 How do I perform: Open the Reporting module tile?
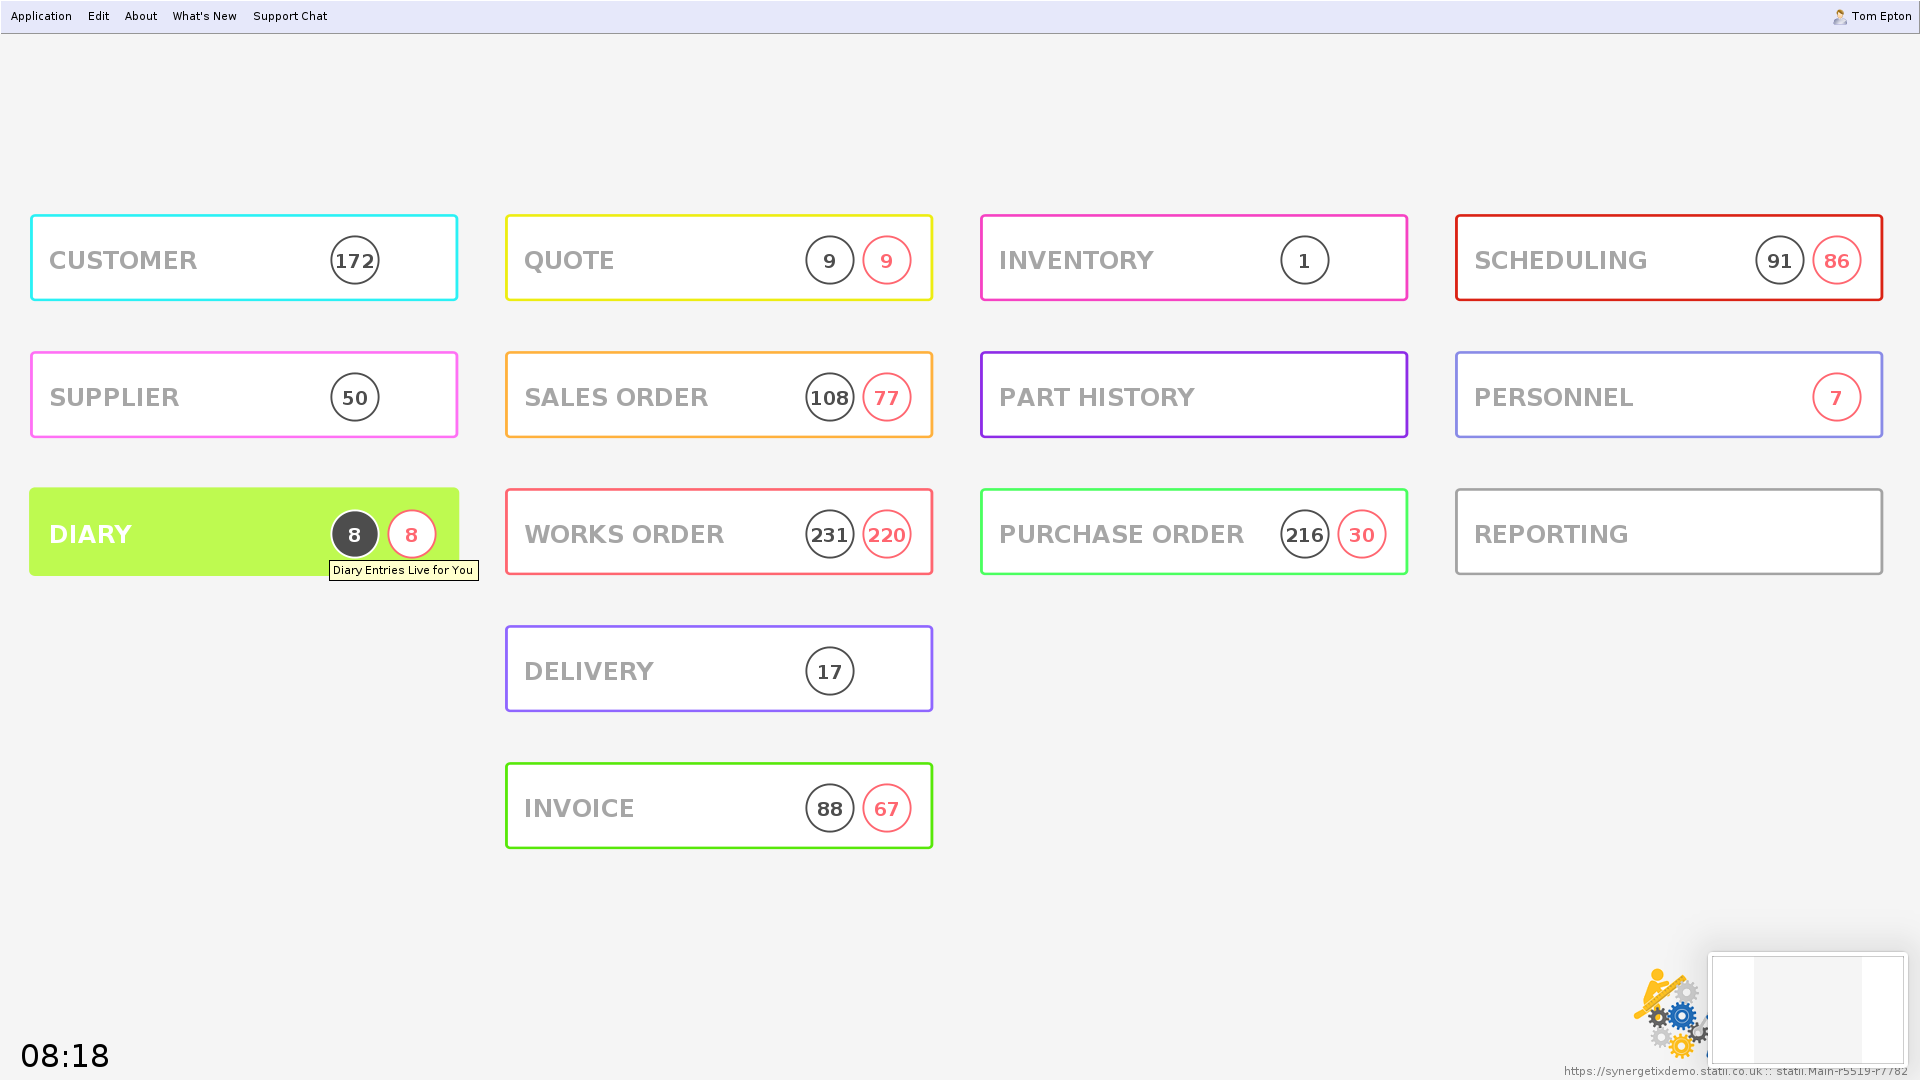(x=1668, y=532)
